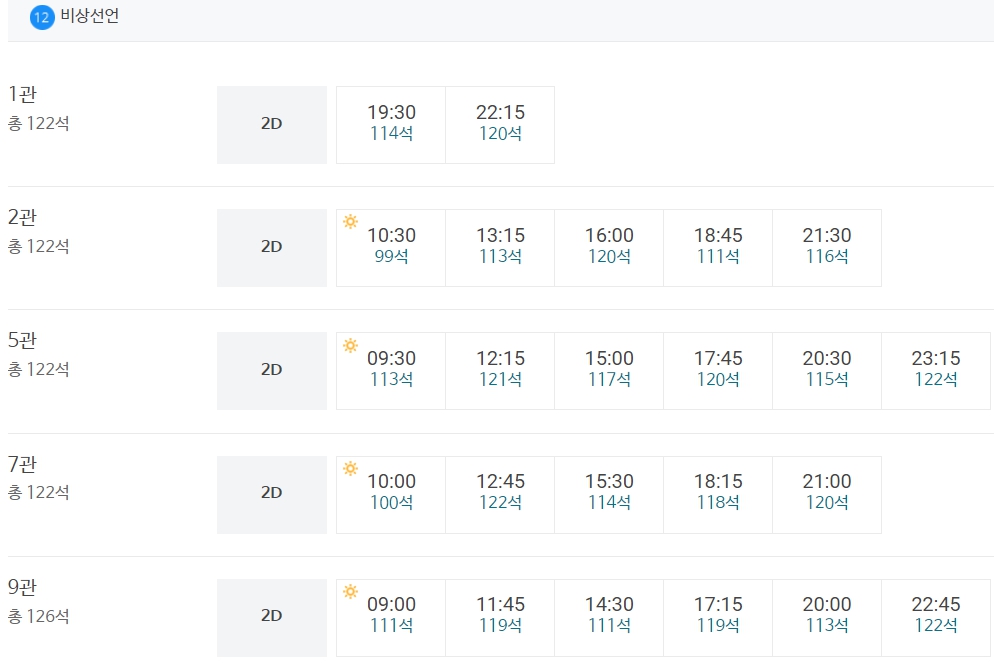Choose the 10:30 showing with 99 seats
The width and height of the screenshot is (994, 663).
(391, 248)
